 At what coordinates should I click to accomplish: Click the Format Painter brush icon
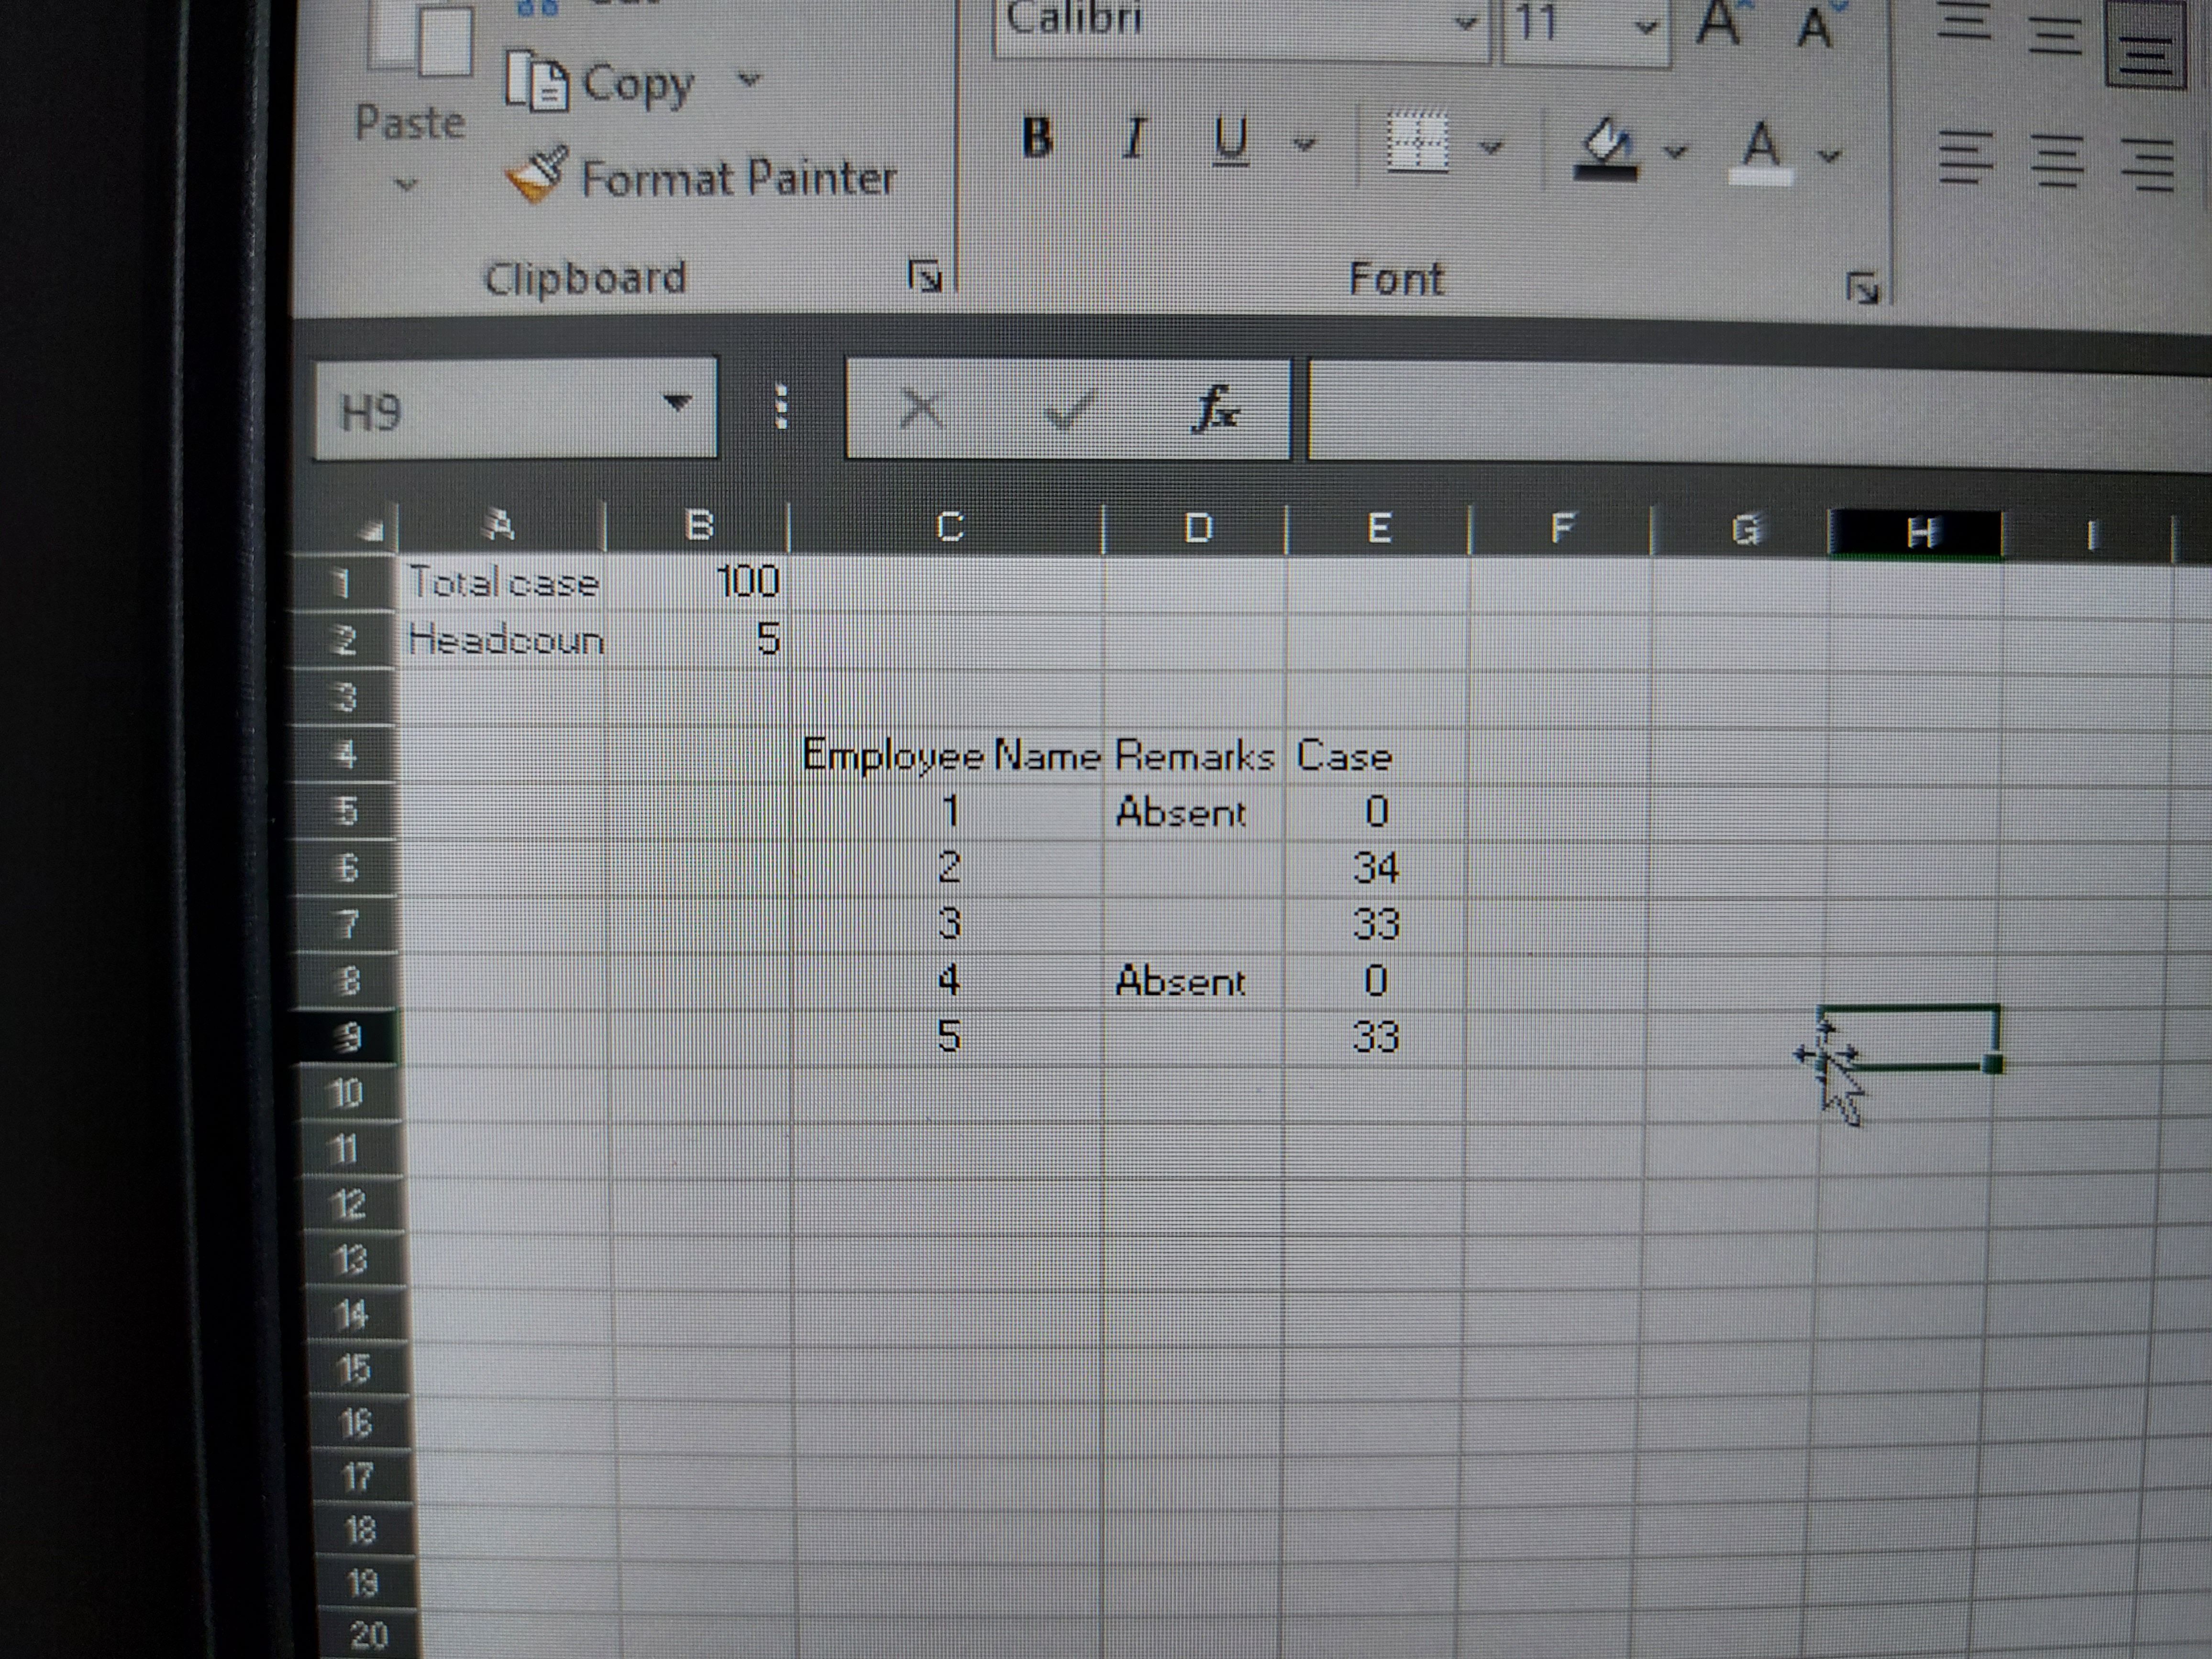pos(537,175)
